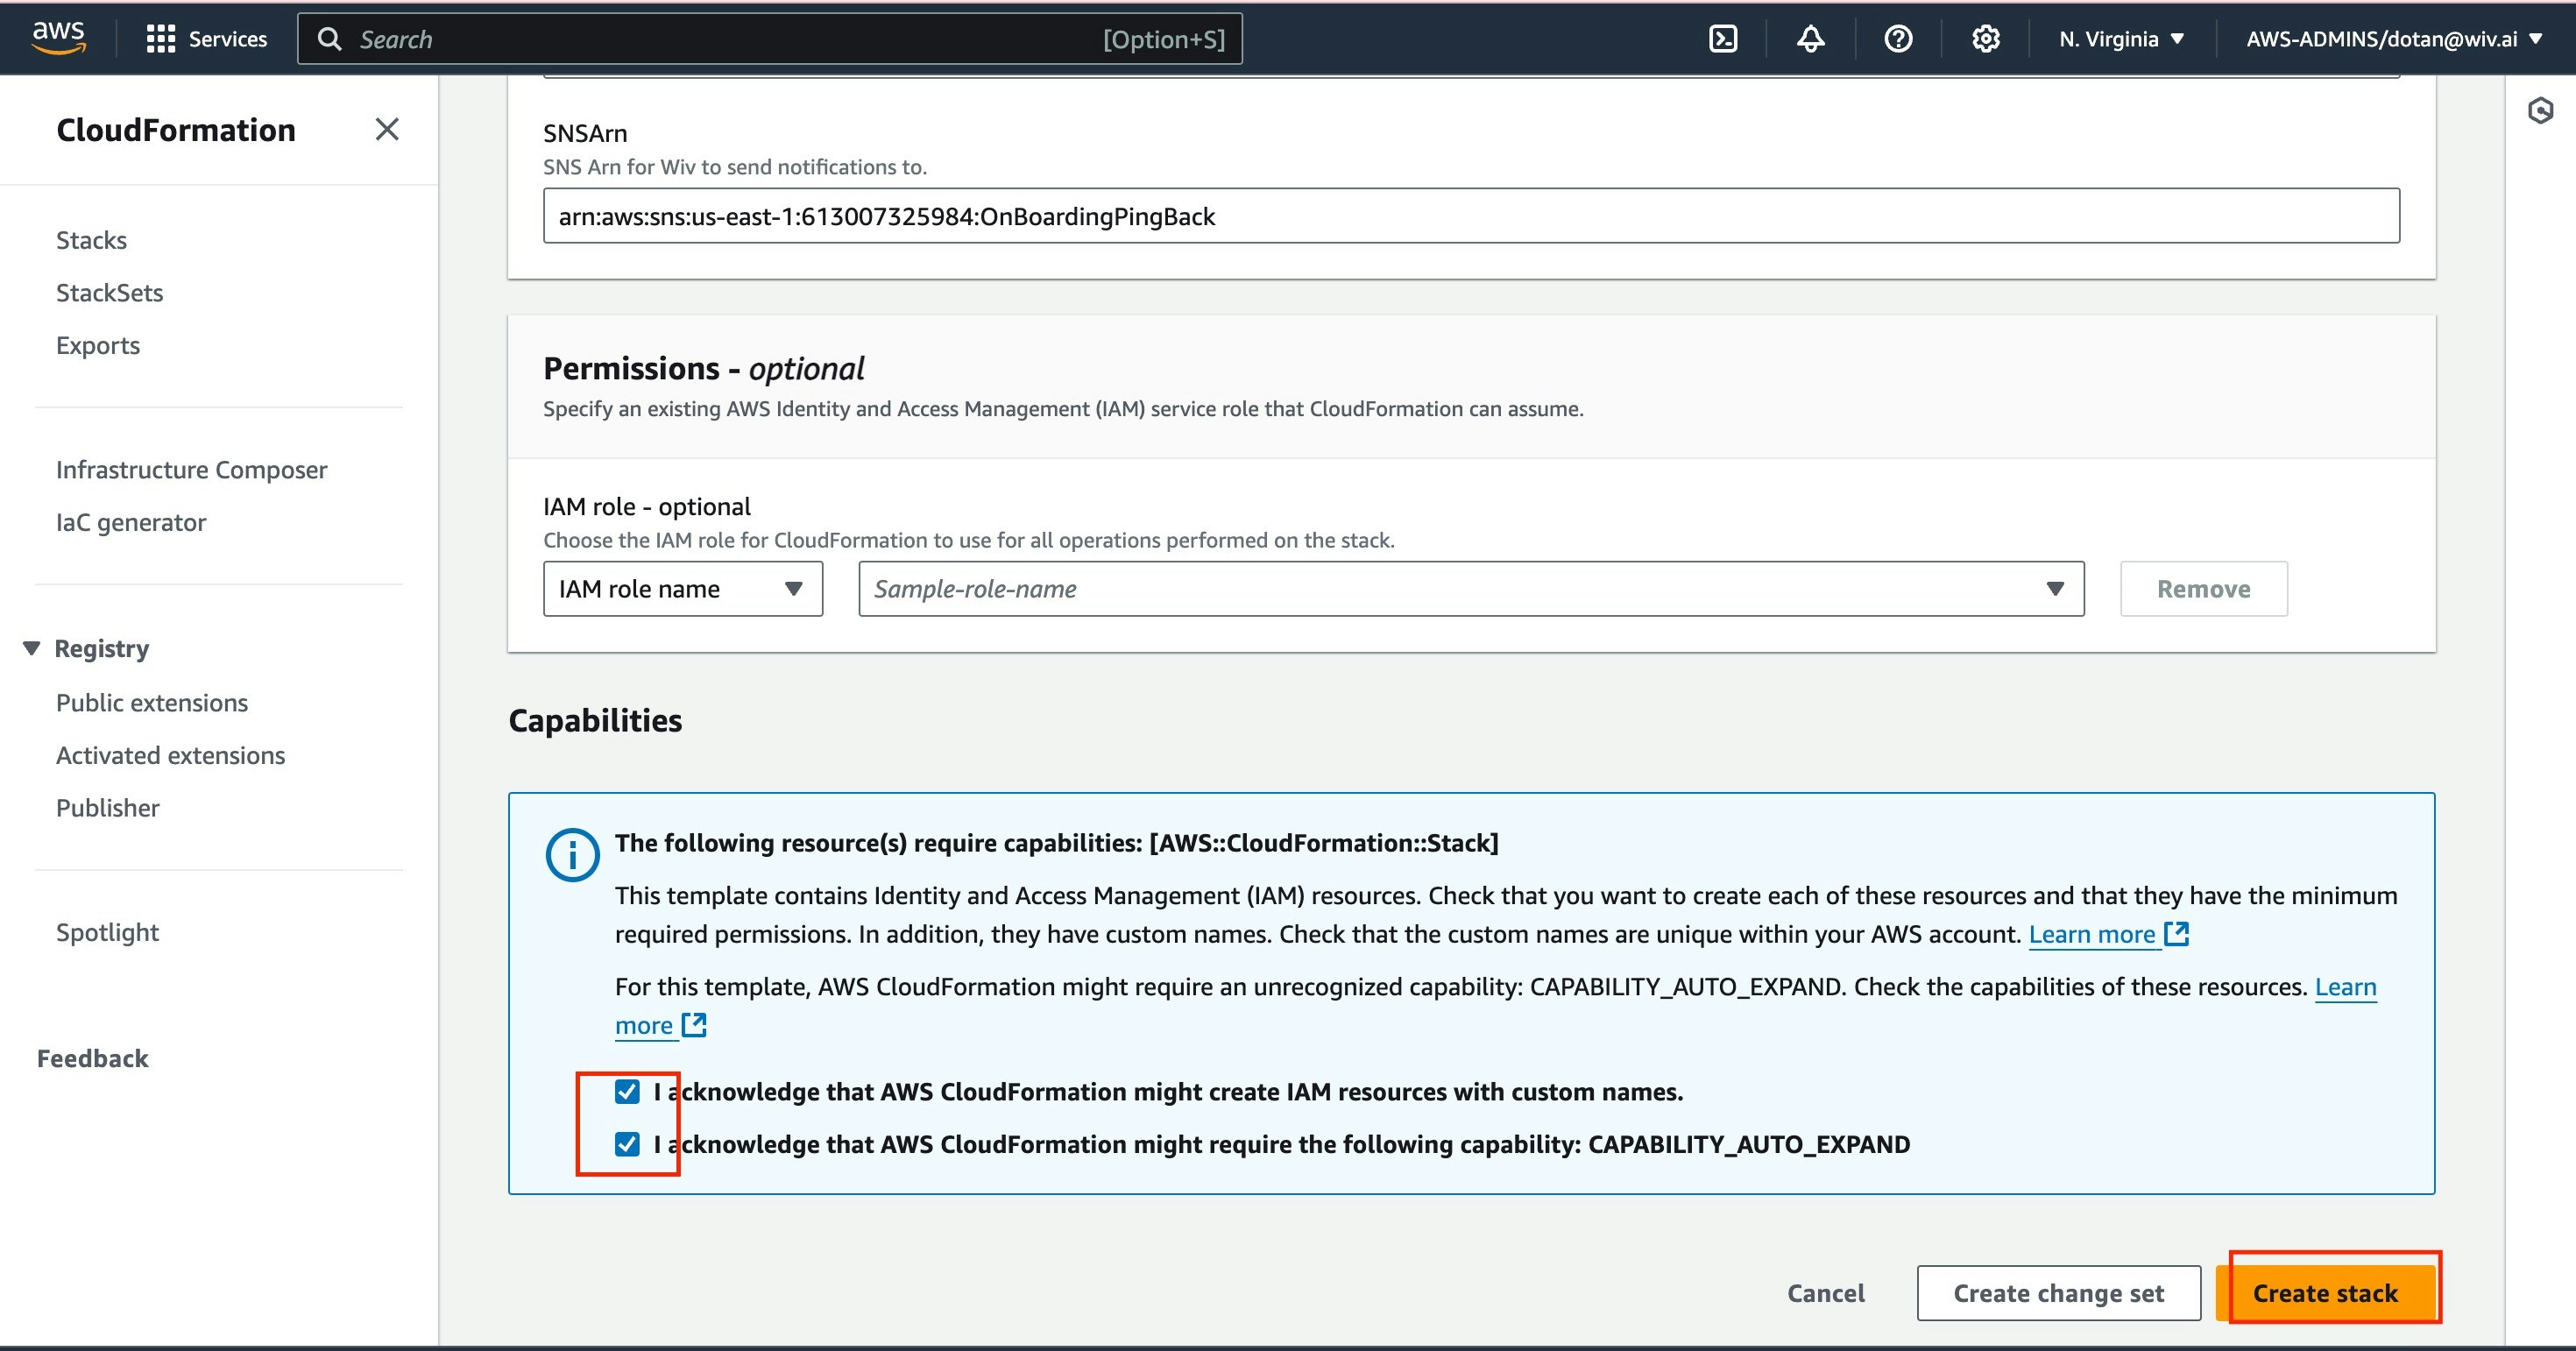Open the IAM role name dropdown
The height and width of the screenshot is (1351, 2576).
682,589
